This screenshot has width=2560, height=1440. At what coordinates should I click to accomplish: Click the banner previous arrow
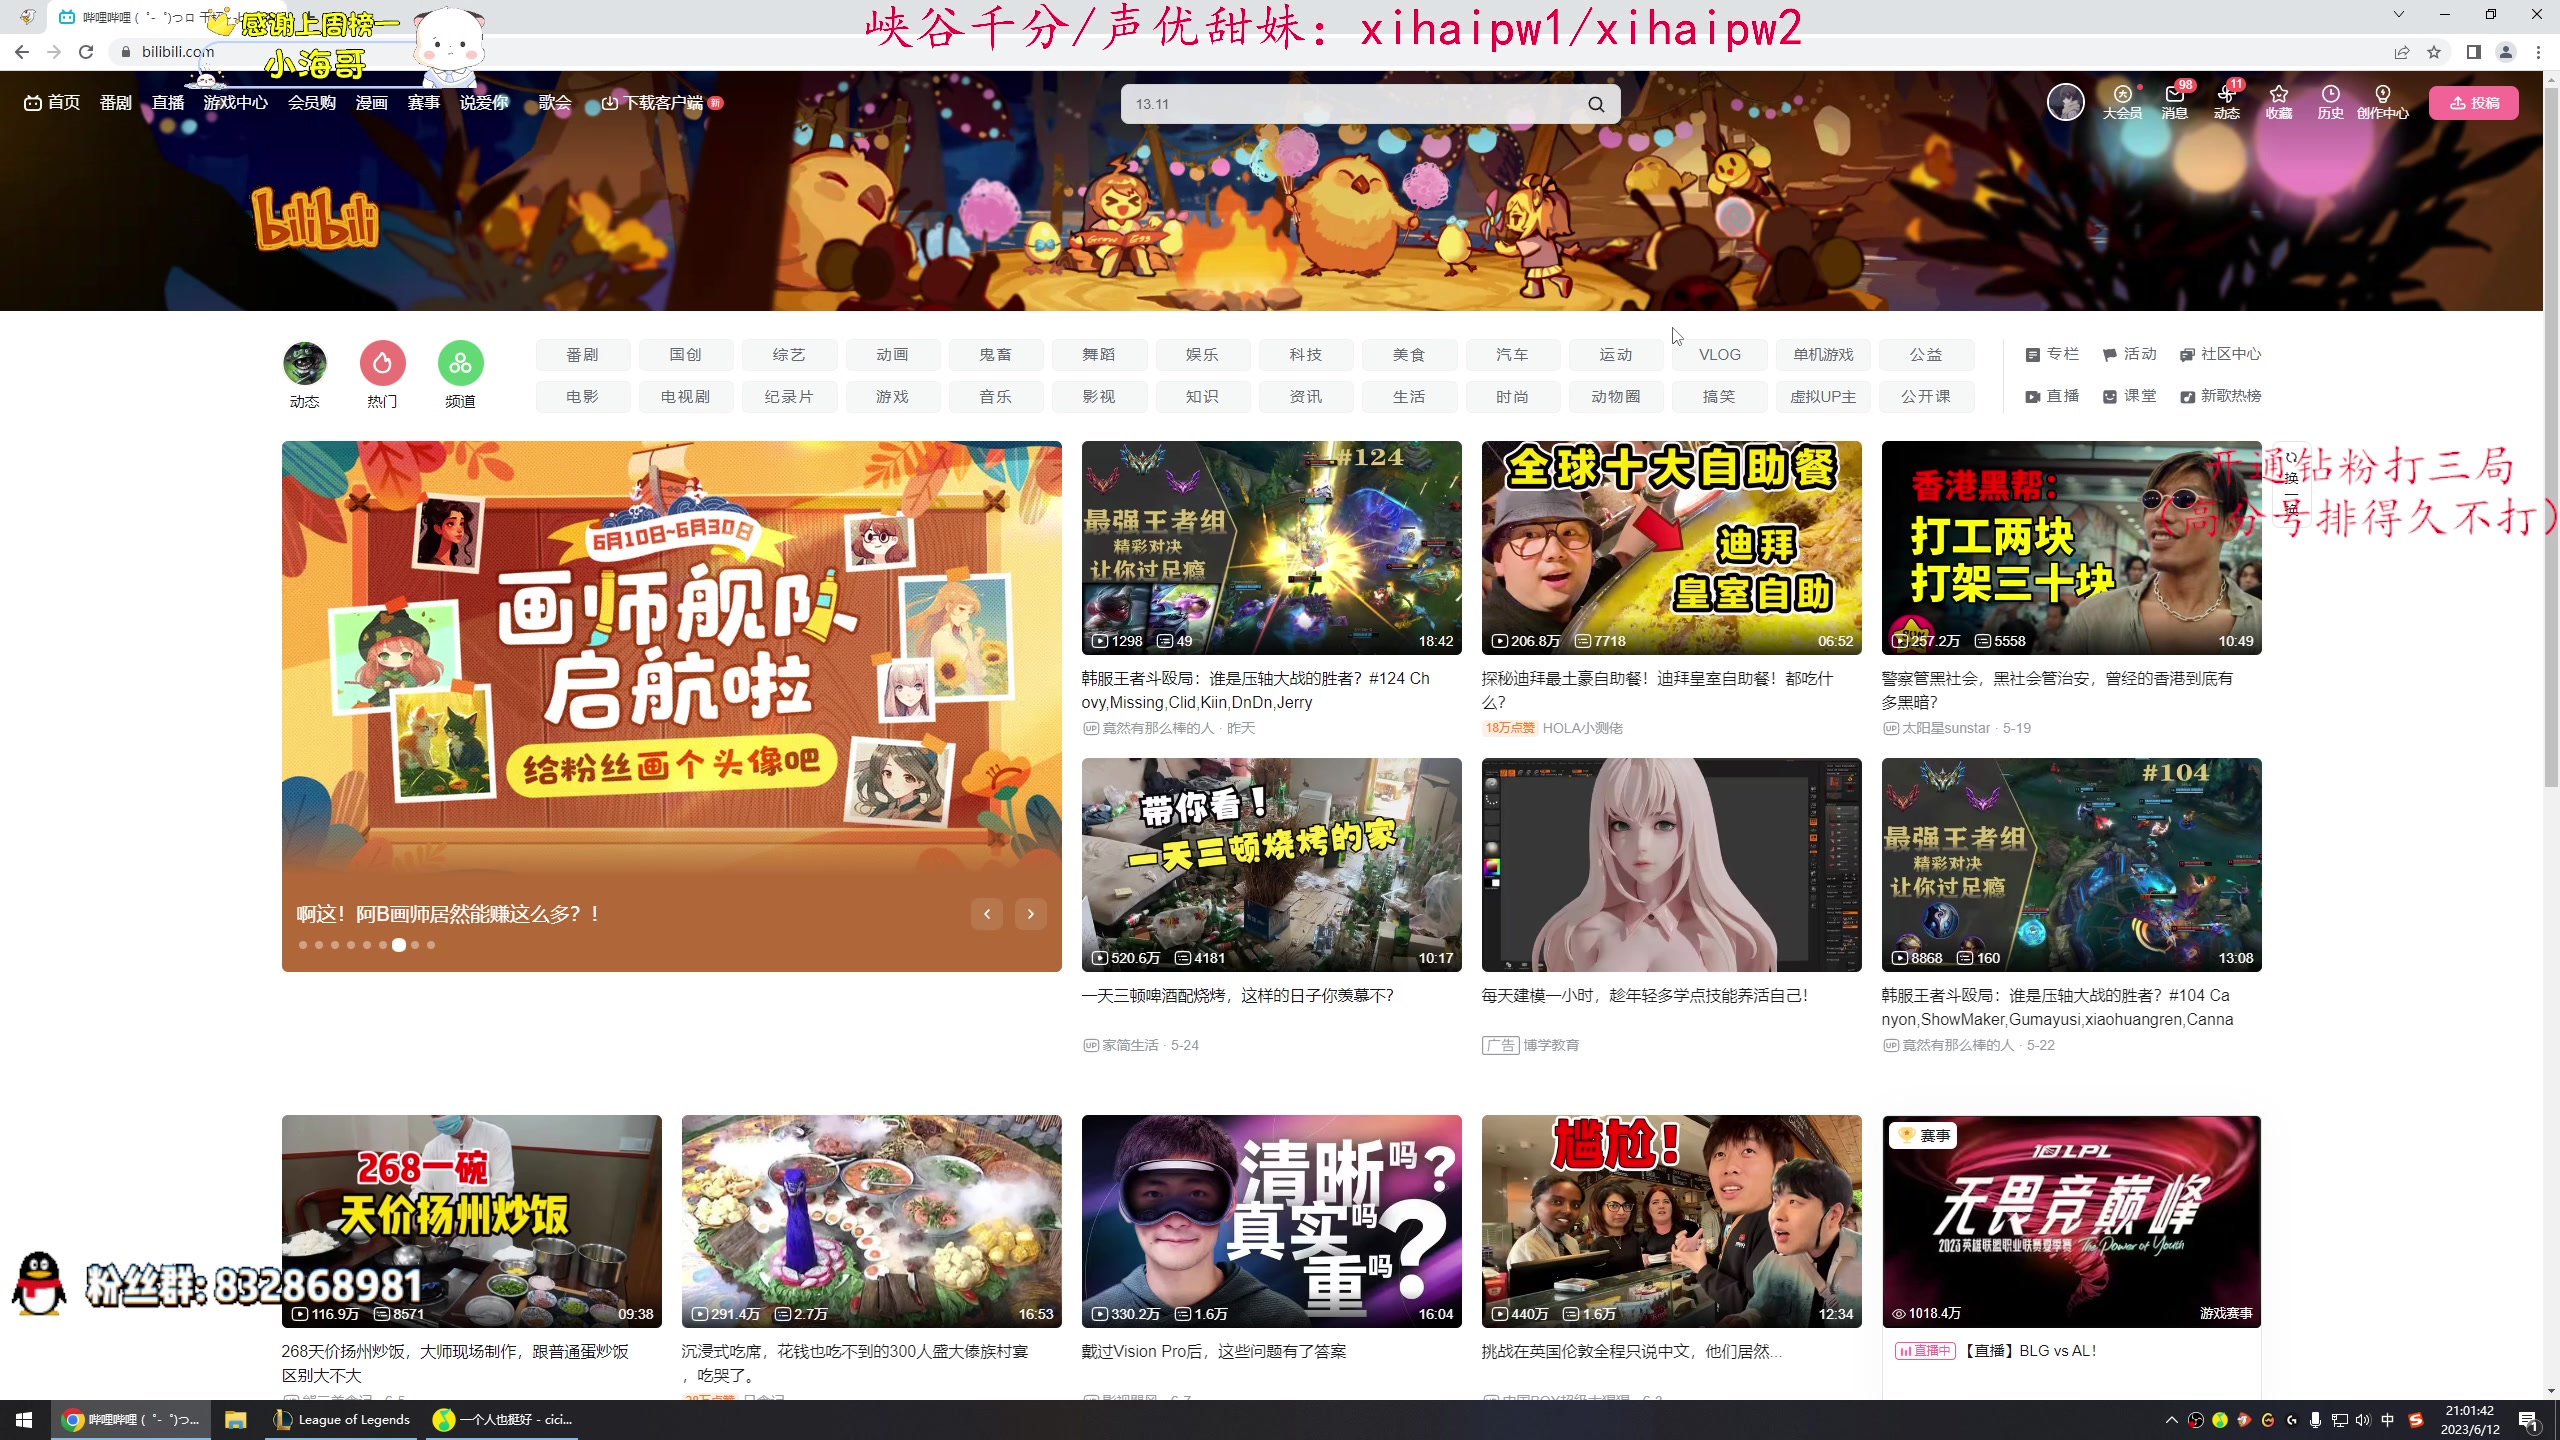[x=987, y=914]
